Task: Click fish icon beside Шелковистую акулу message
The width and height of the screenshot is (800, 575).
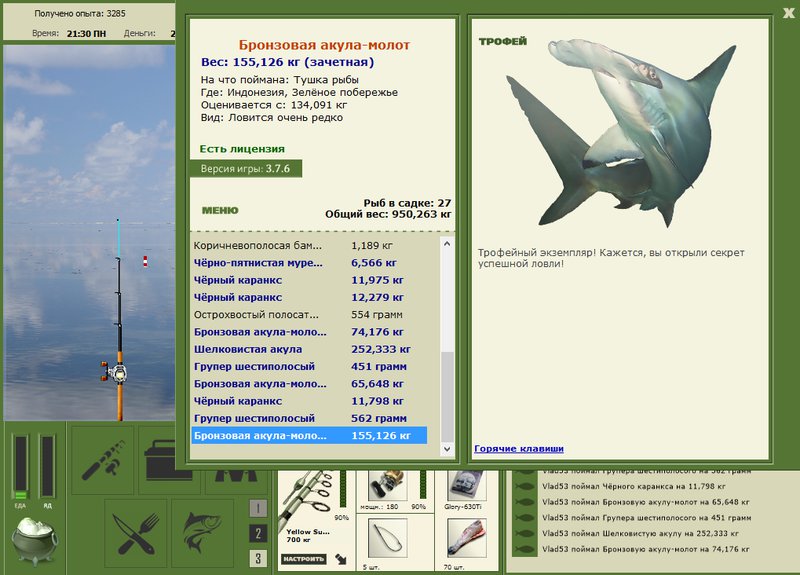Action: (524, 534)
